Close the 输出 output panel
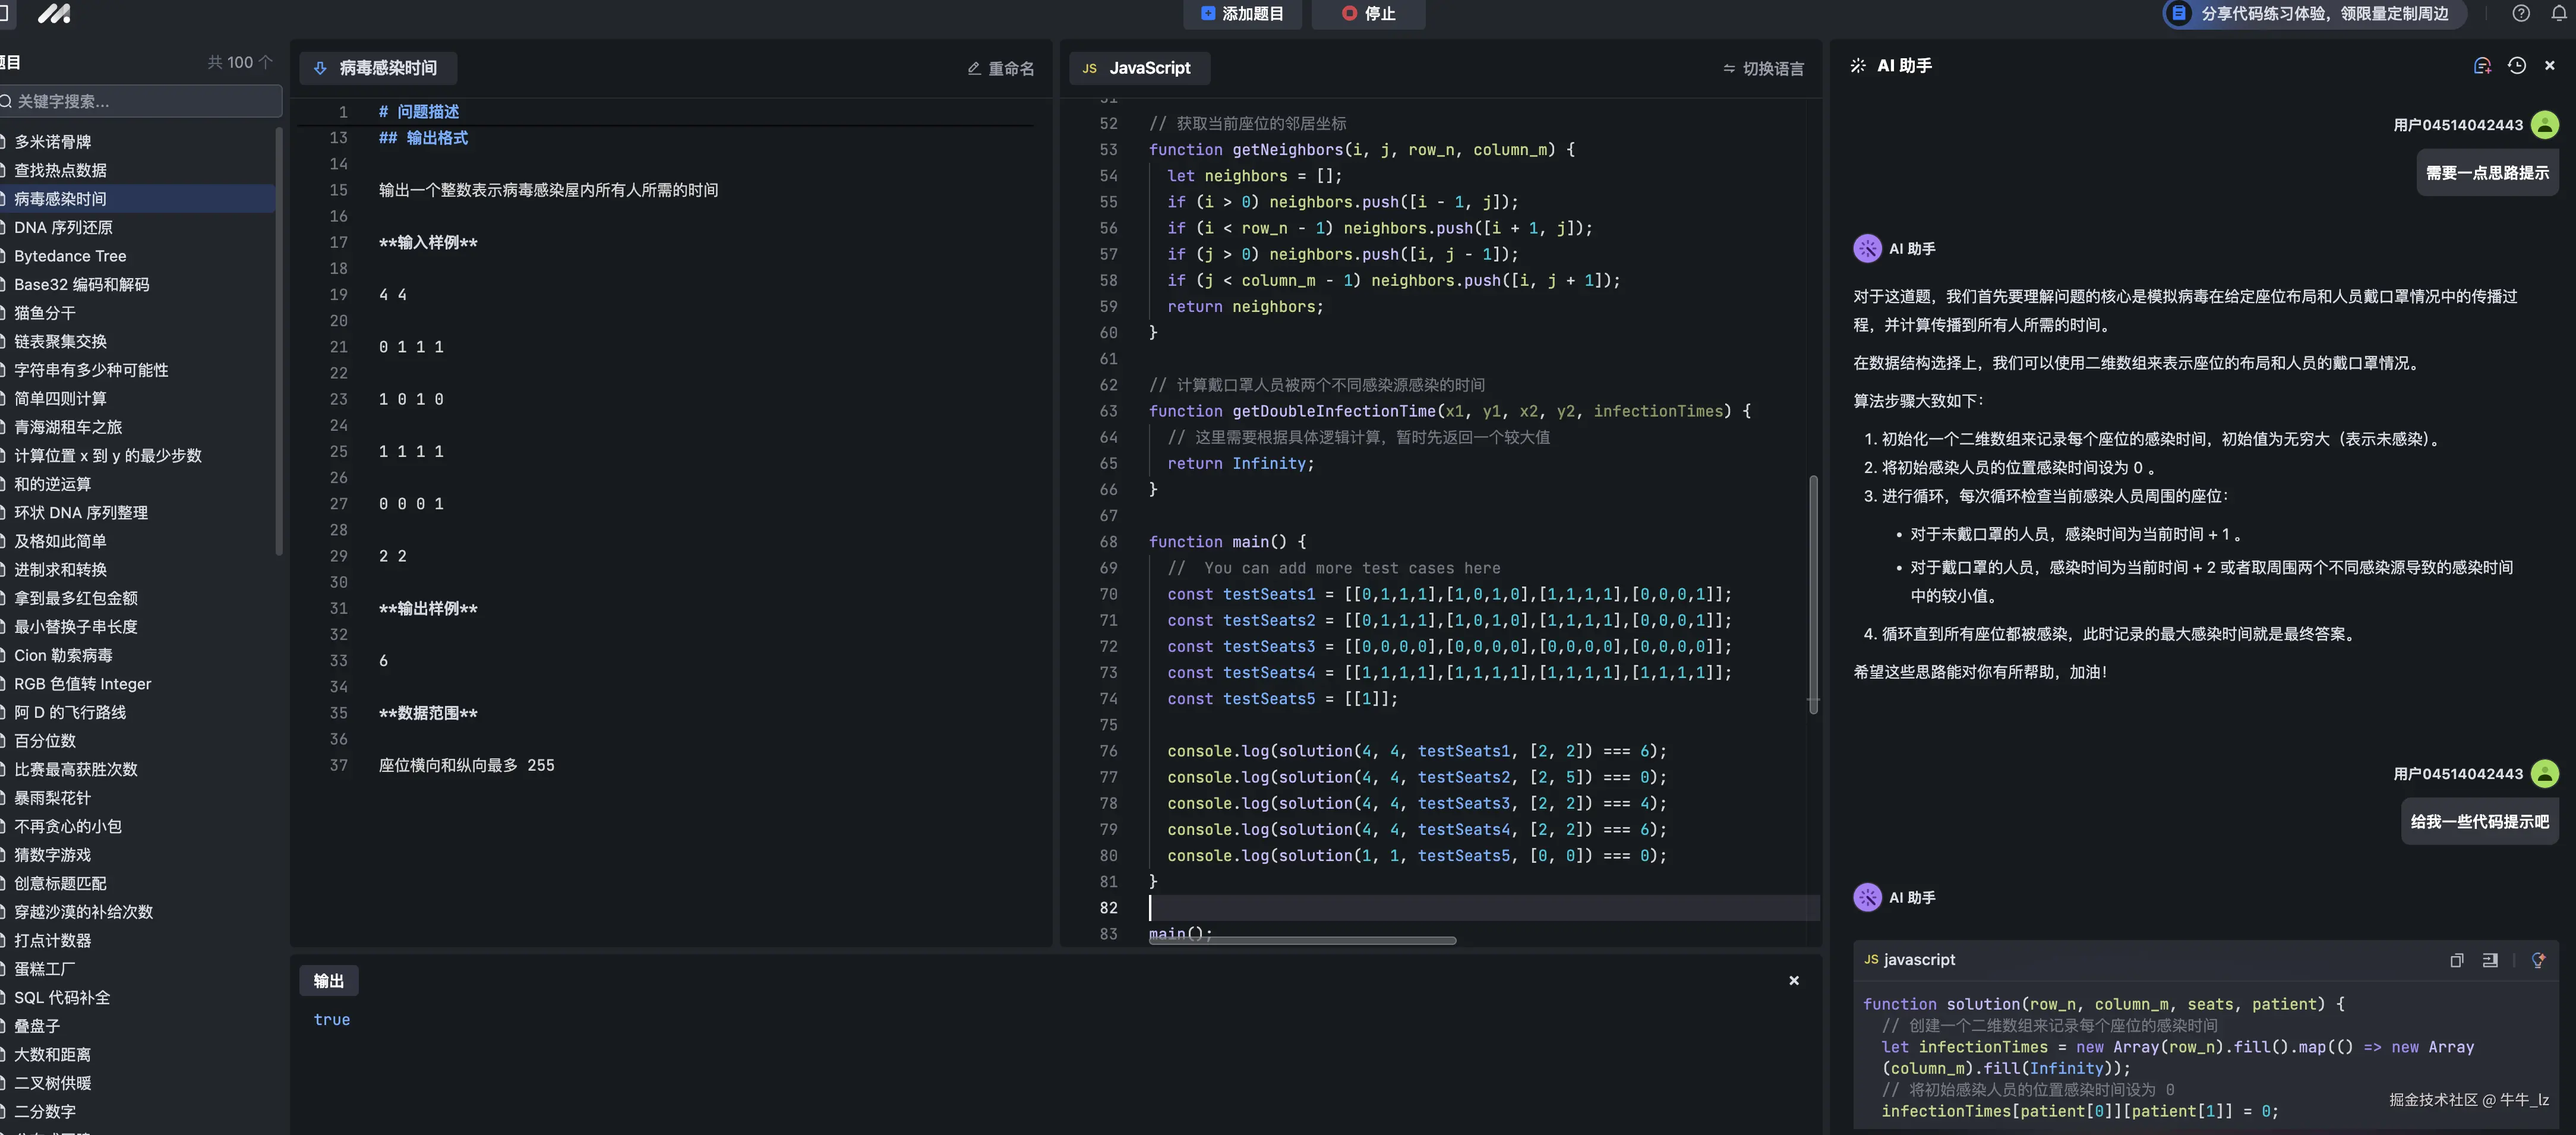The height and width of the screenshot is (1135, 2576). 1793,980
